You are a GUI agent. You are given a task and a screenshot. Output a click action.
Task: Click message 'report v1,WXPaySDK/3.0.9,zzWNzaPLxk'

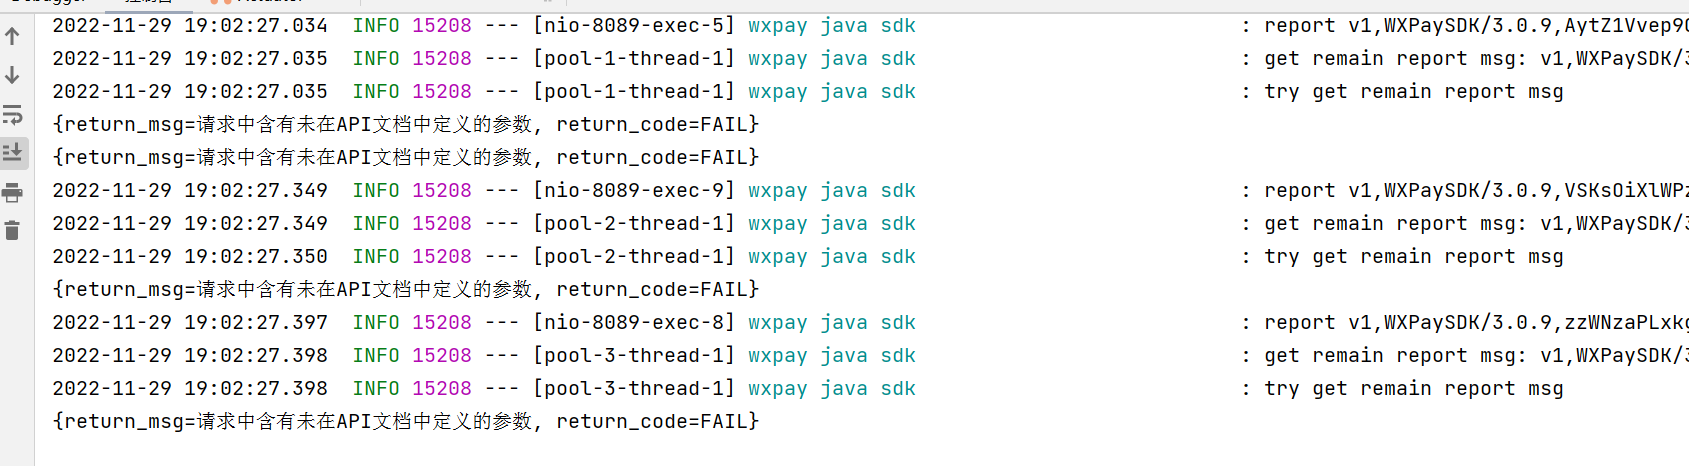pos(1476,323)
